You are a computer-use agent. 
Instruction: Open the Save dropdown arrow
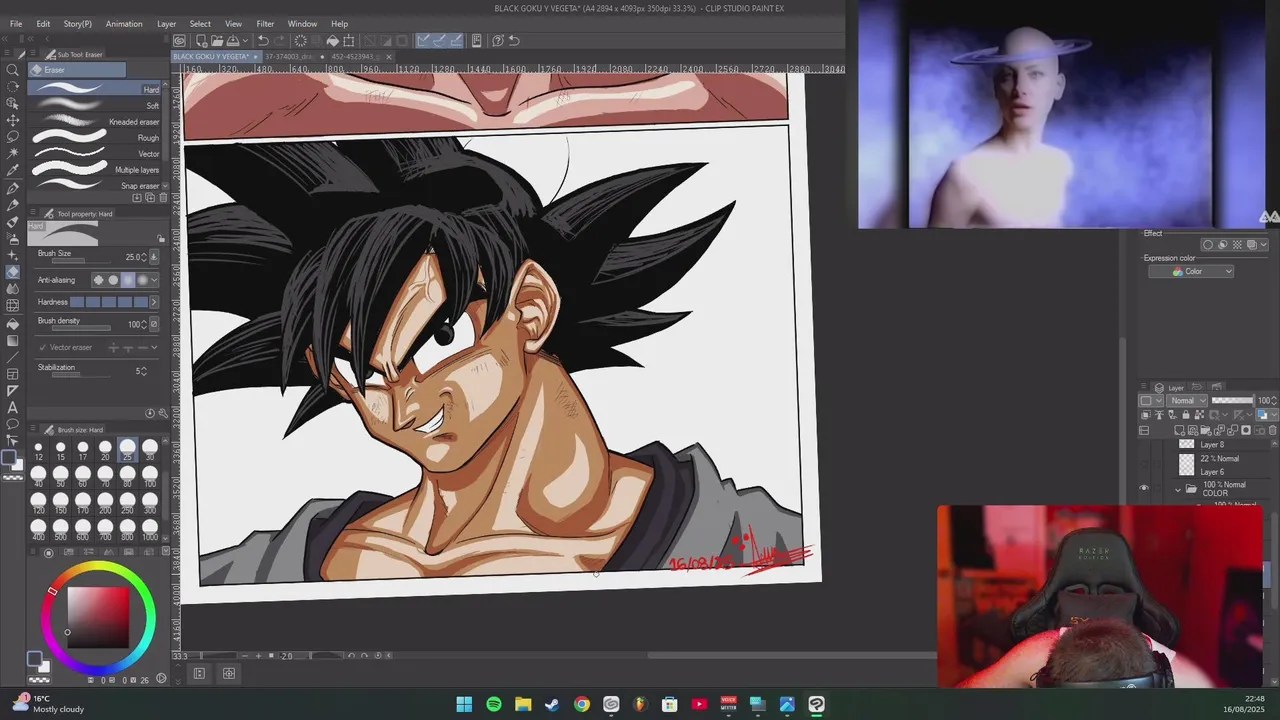coord(245,41)
